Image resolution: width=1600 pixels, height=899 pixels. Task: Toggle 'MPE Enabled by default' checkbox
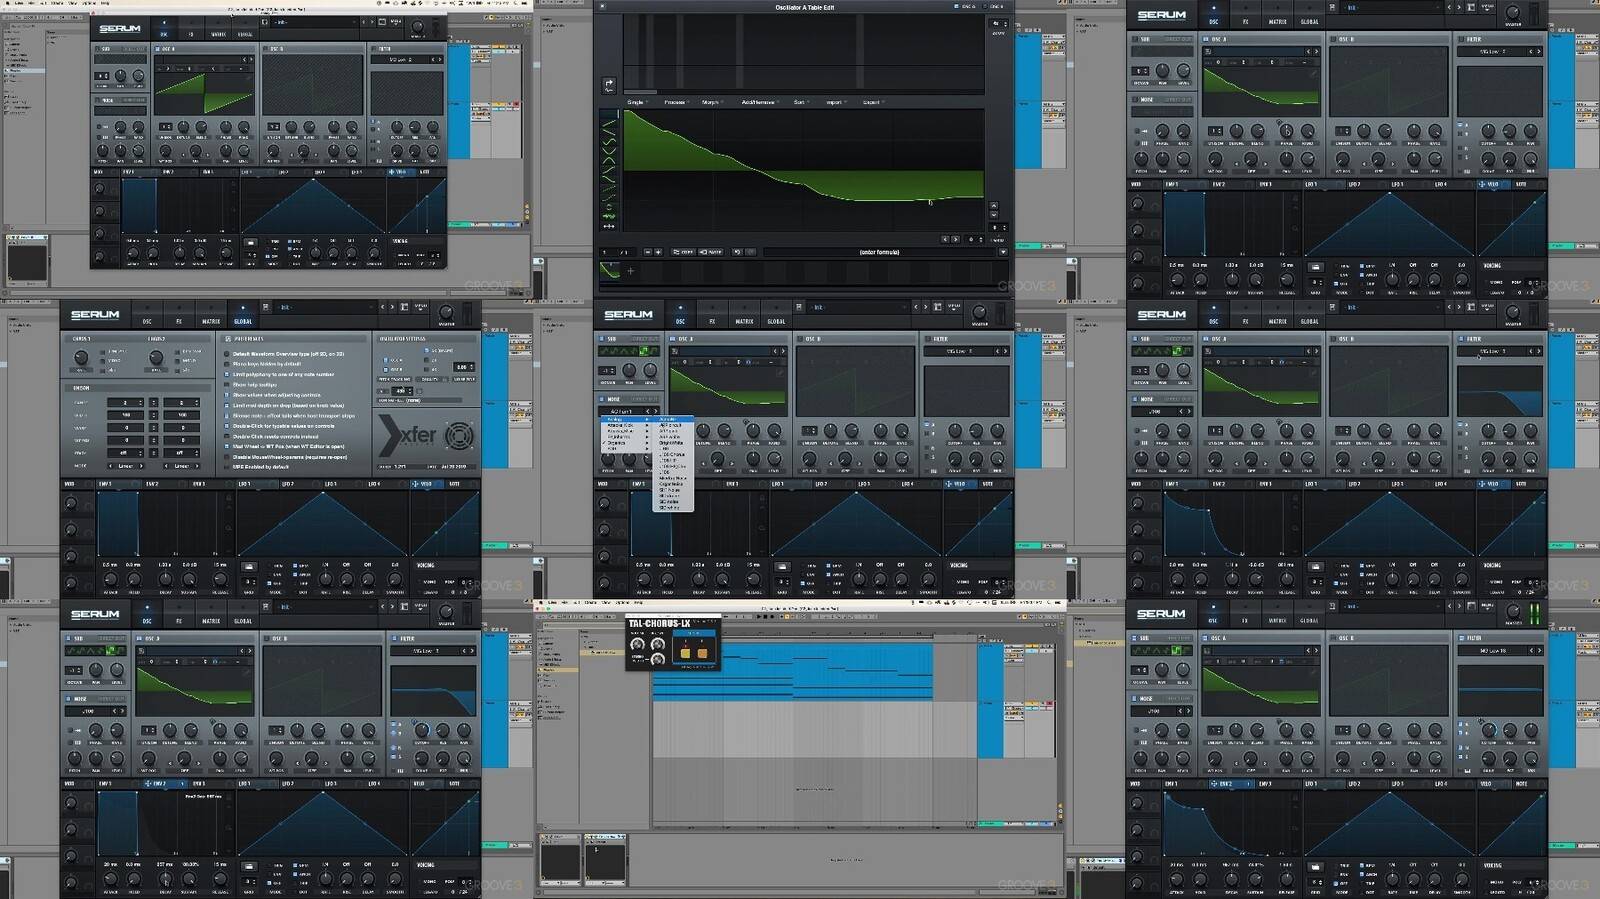click(x=226, y=467)
